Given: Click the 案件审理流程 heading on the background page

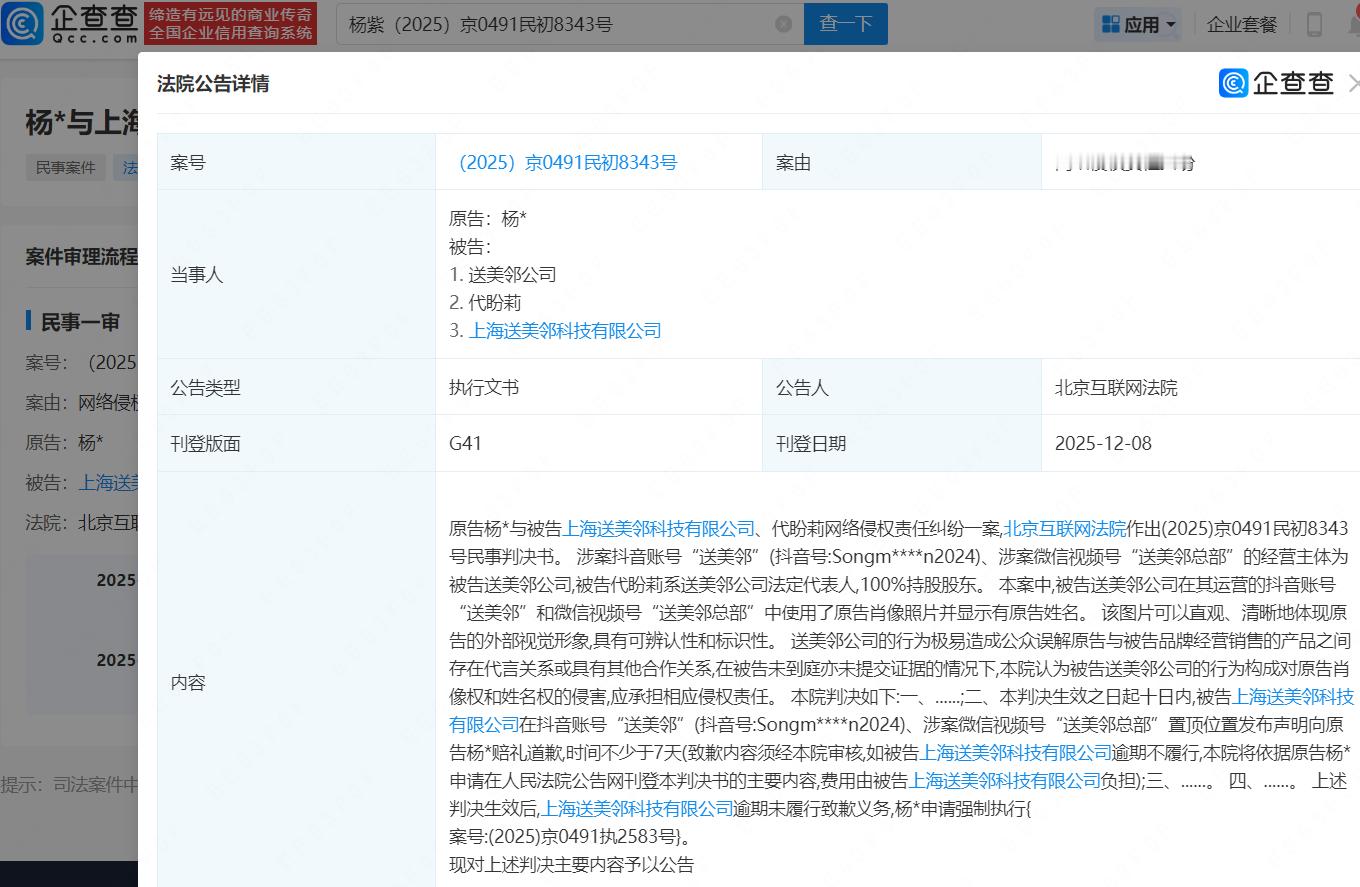Looking at the screenshot, I should 82,257.
